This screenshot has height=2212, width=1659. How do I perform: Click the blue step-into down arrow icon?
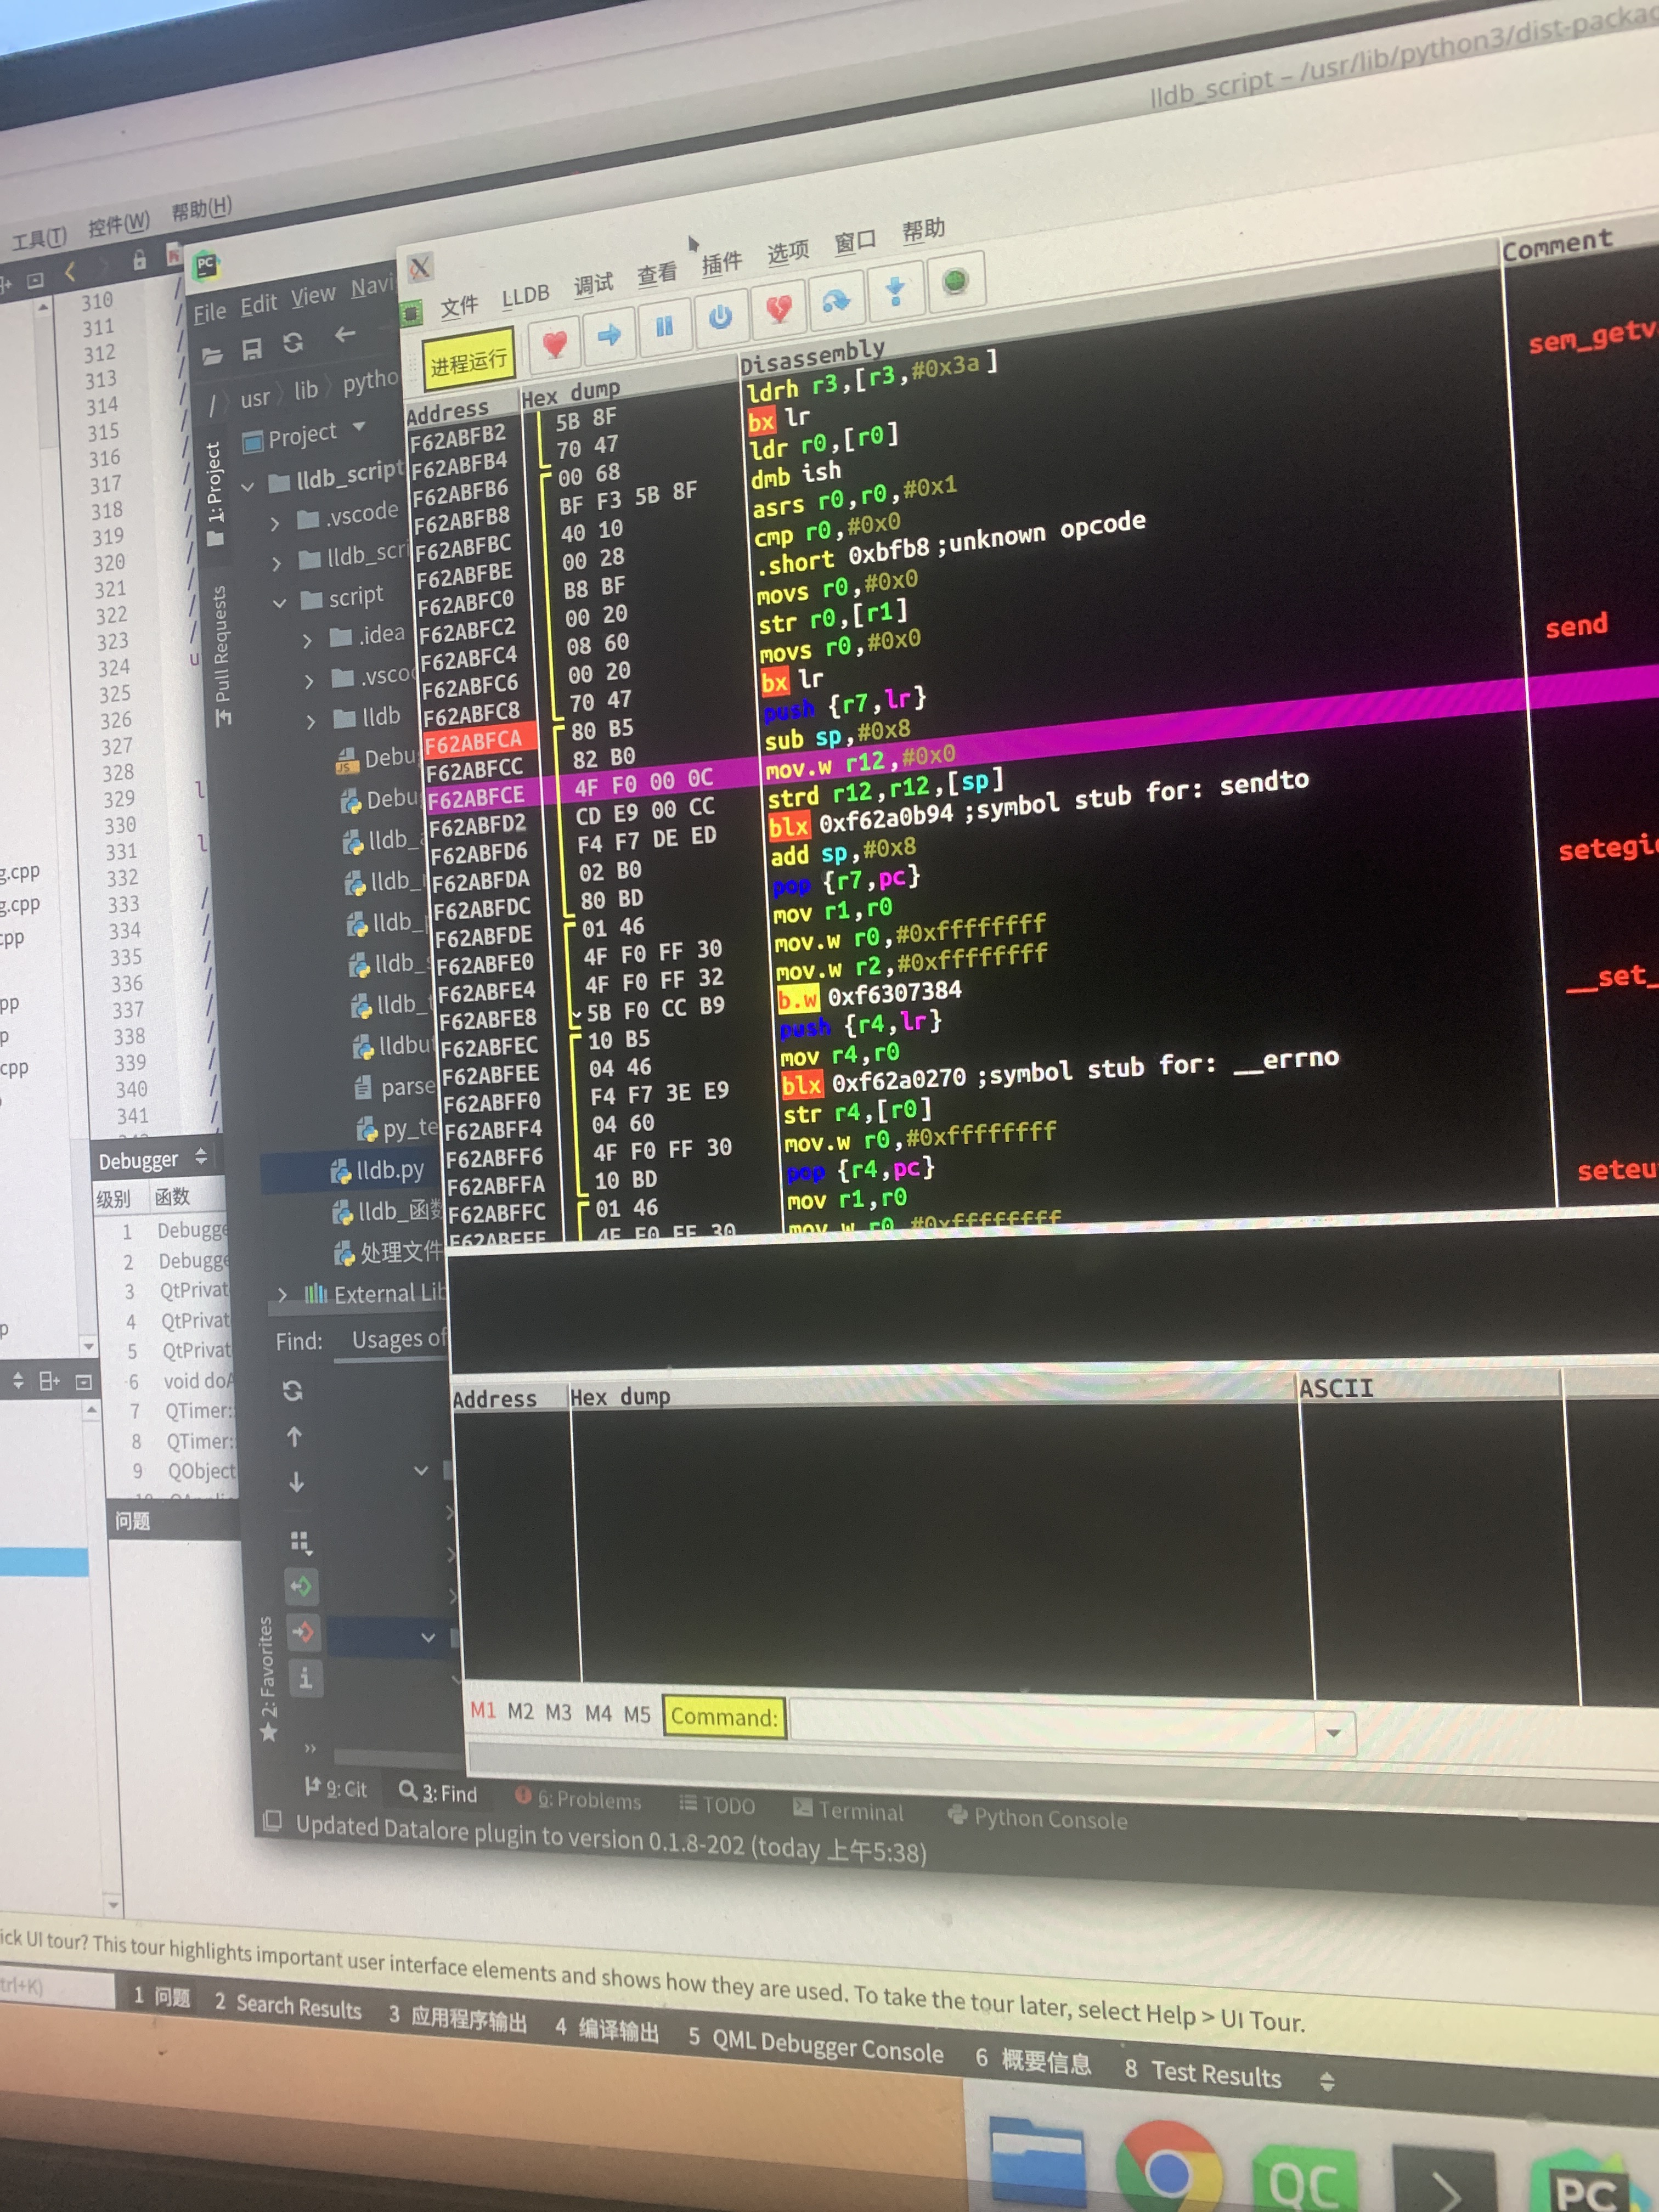coord(895,290)
